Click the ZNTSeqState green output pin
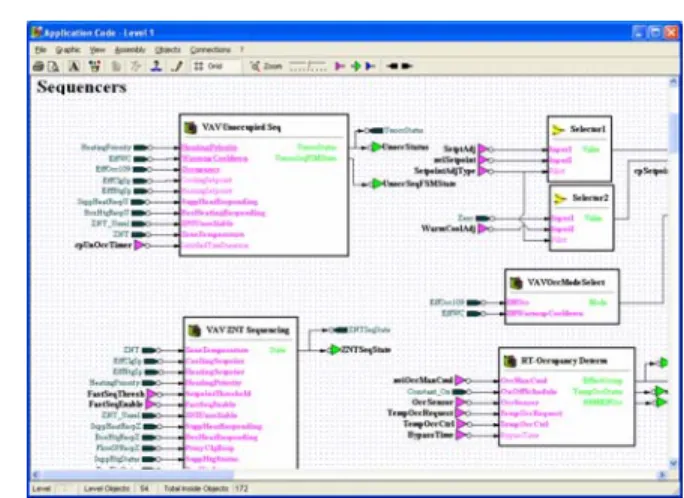The width and height of the screenshot is (684, 498). pos(334,350)
